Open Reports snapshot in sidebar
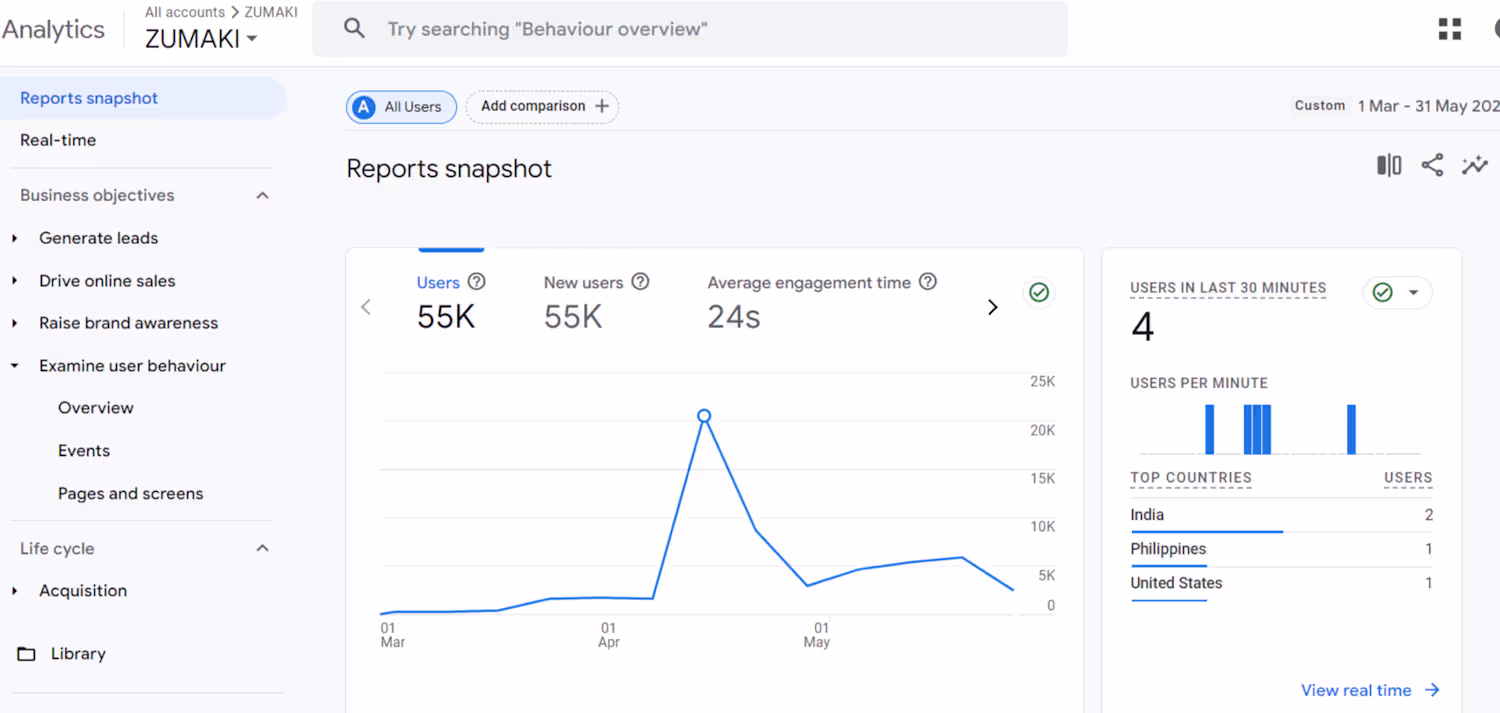The width and height of the screenshot is (1500, 713). (89, 98)
